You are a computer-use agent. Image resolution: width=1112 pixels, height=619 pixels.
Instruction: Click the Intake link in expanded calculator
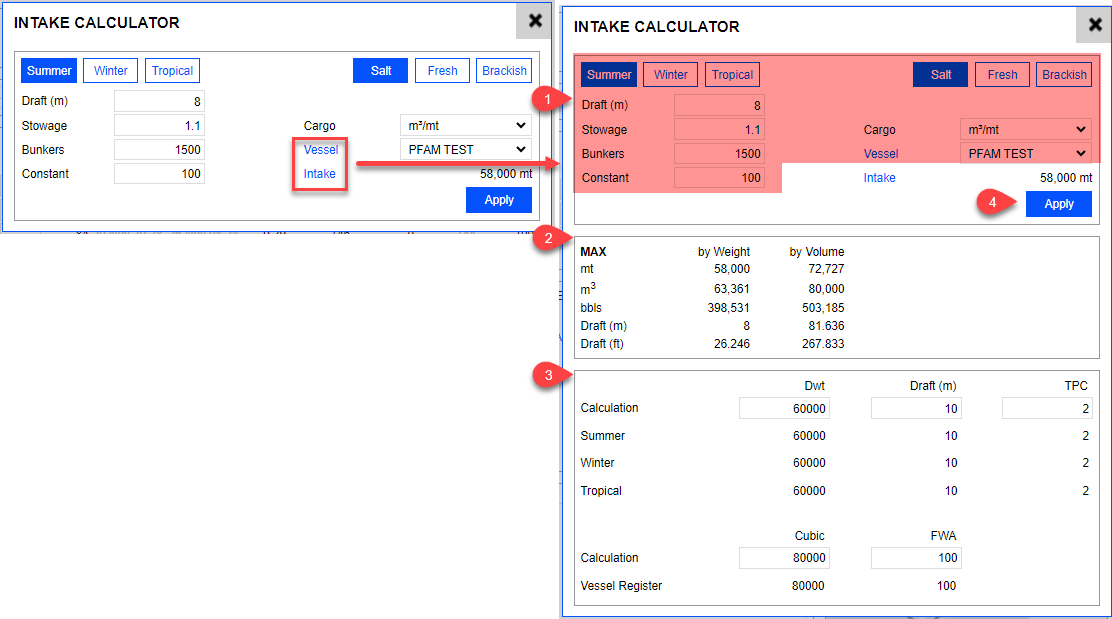879,178
